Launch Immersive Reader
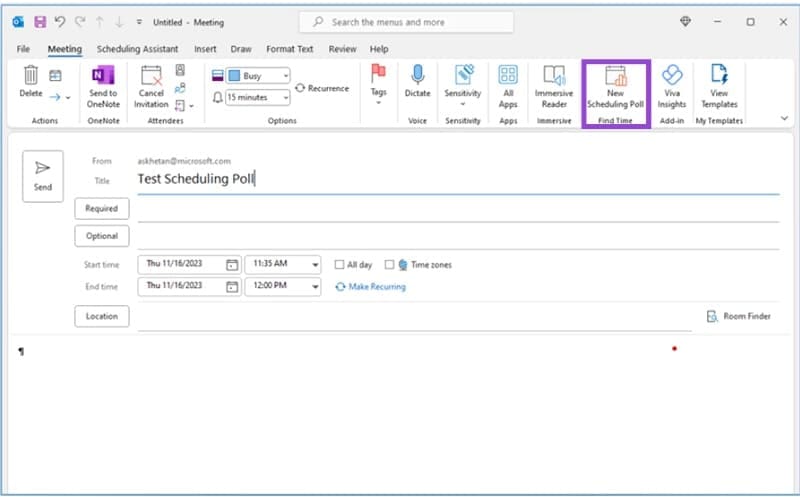Image resolution: width=800 pixels, height=497 pixels. 554,86
